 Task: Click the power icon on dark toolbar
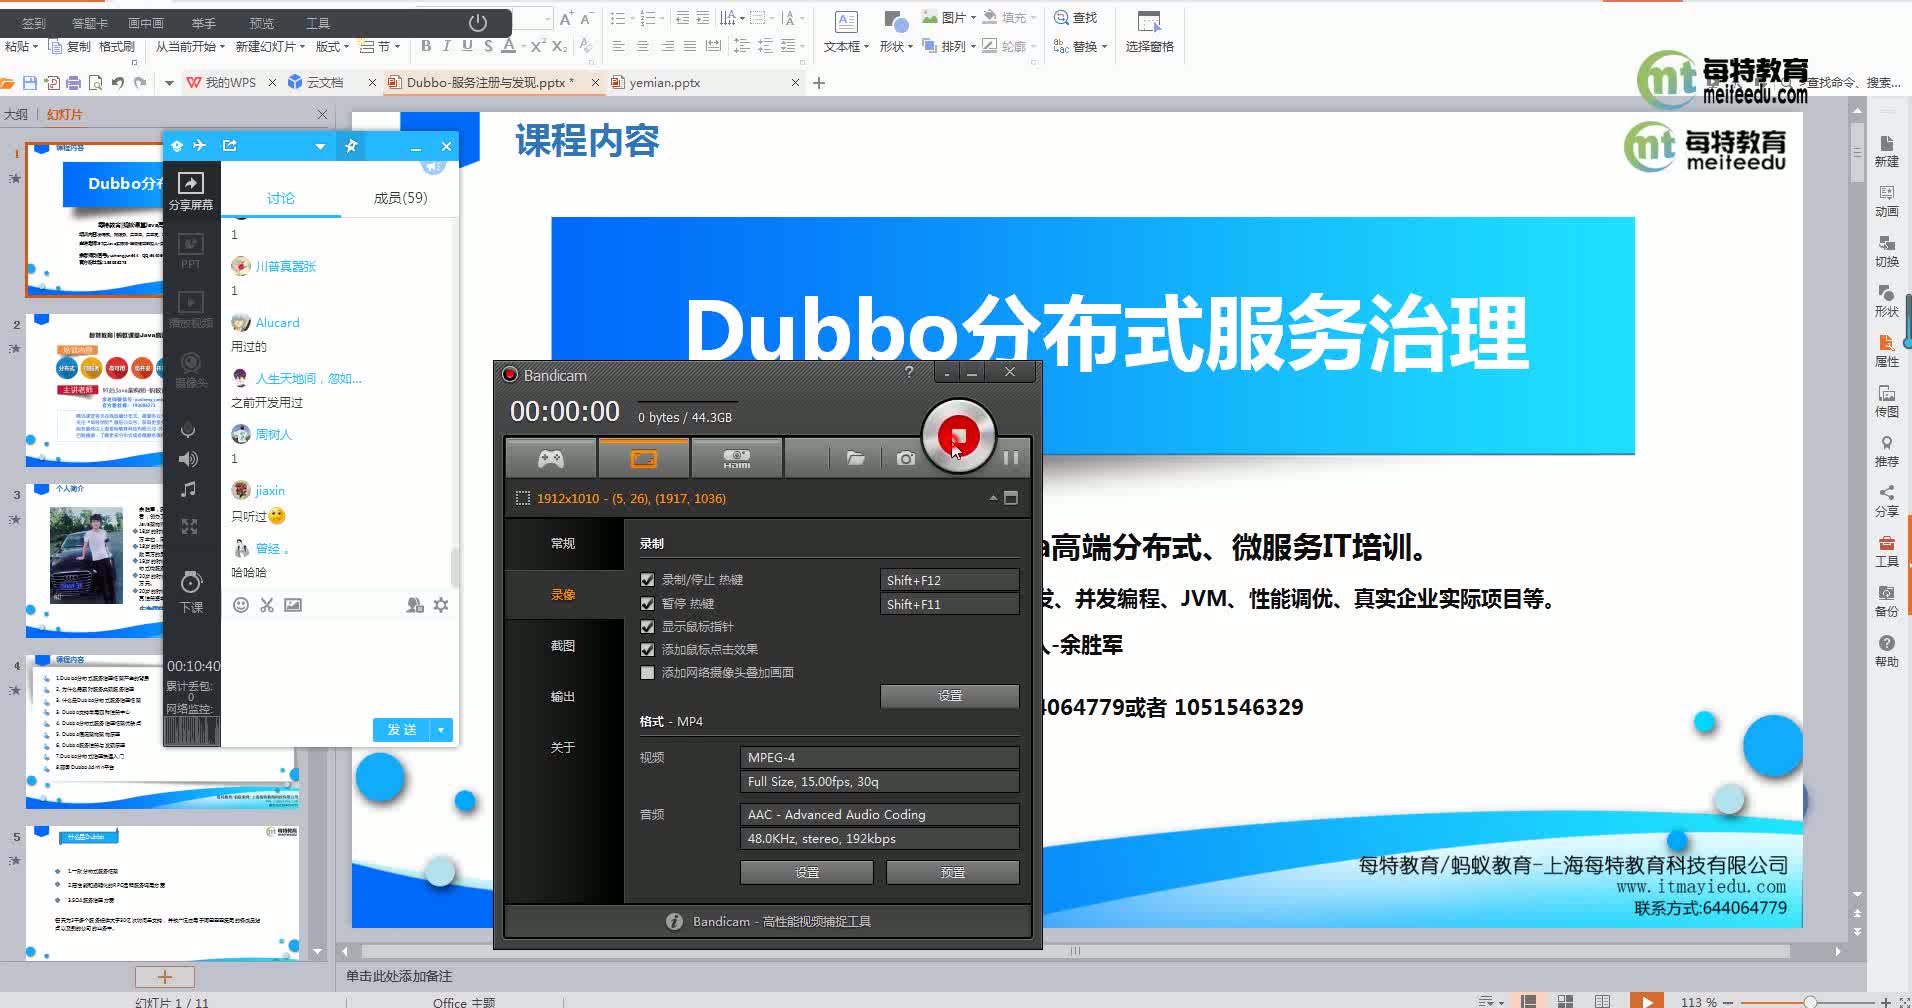tap(478, 22)
